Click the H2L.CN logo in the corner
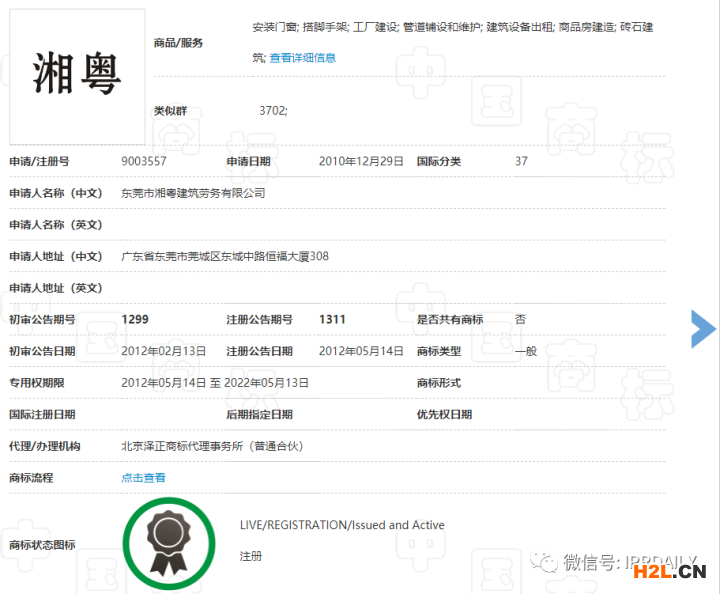 pyautogui.click(x=676, y=572)
